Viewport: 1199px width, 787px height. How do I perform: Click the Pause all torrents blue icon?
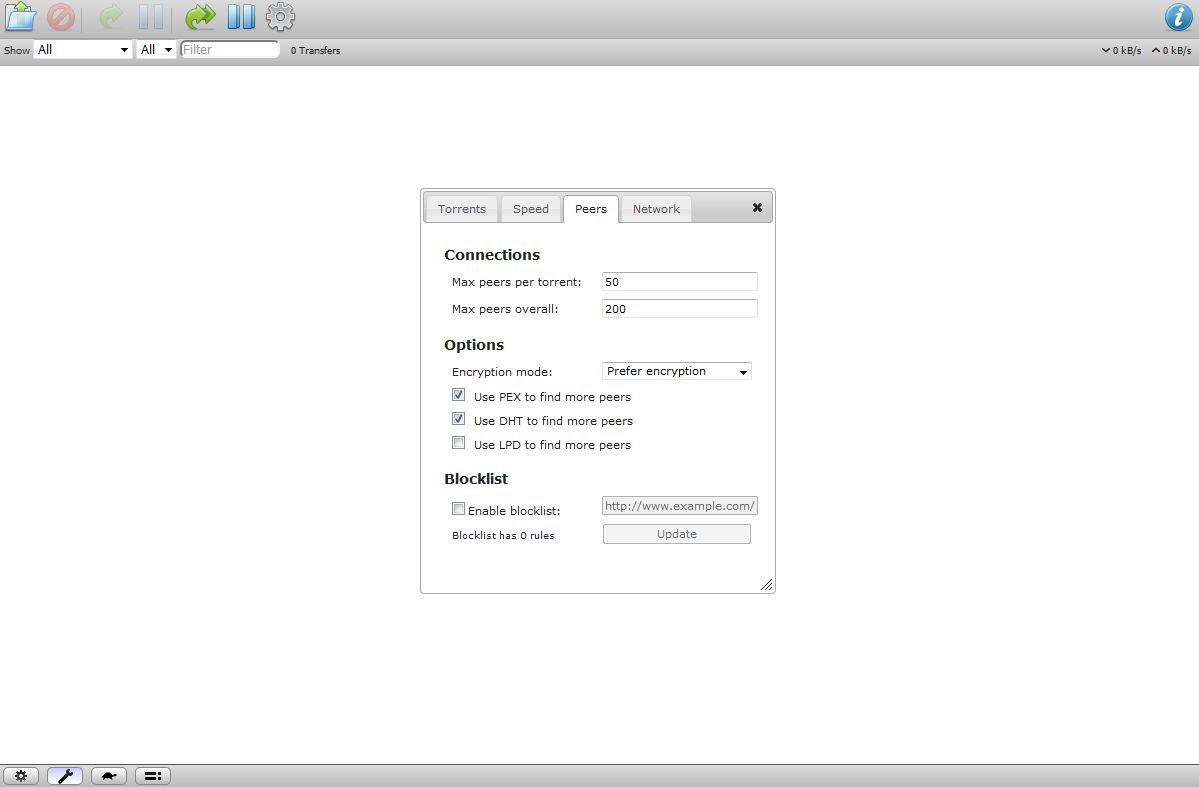(241, 17)
